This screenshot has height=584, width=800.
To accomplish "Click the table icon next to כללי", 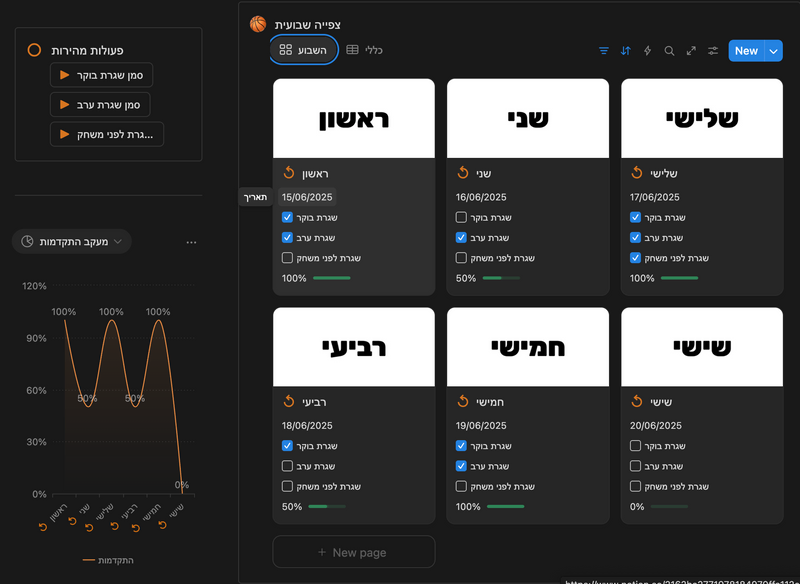I will pos(353,49).
